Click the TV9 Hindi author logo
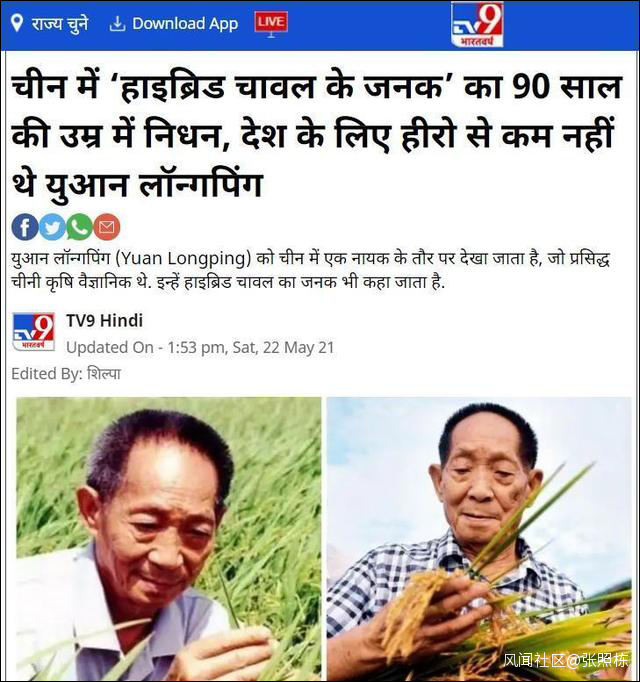 pyautogui.click(x=34, y=332)
